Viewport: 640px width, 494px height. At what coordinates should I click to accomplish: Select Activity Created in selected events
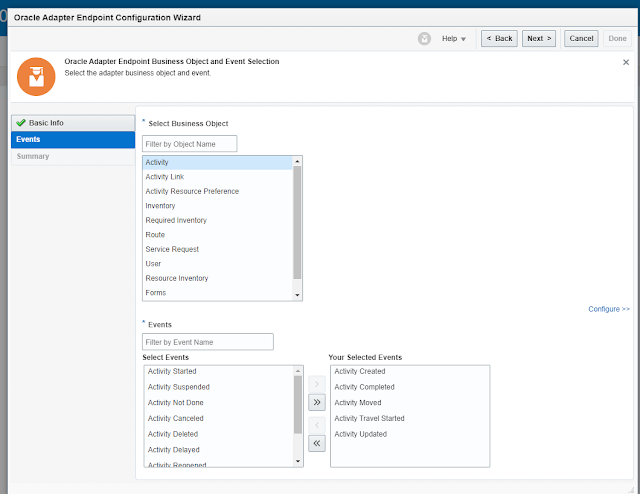[x=410, y=371]
